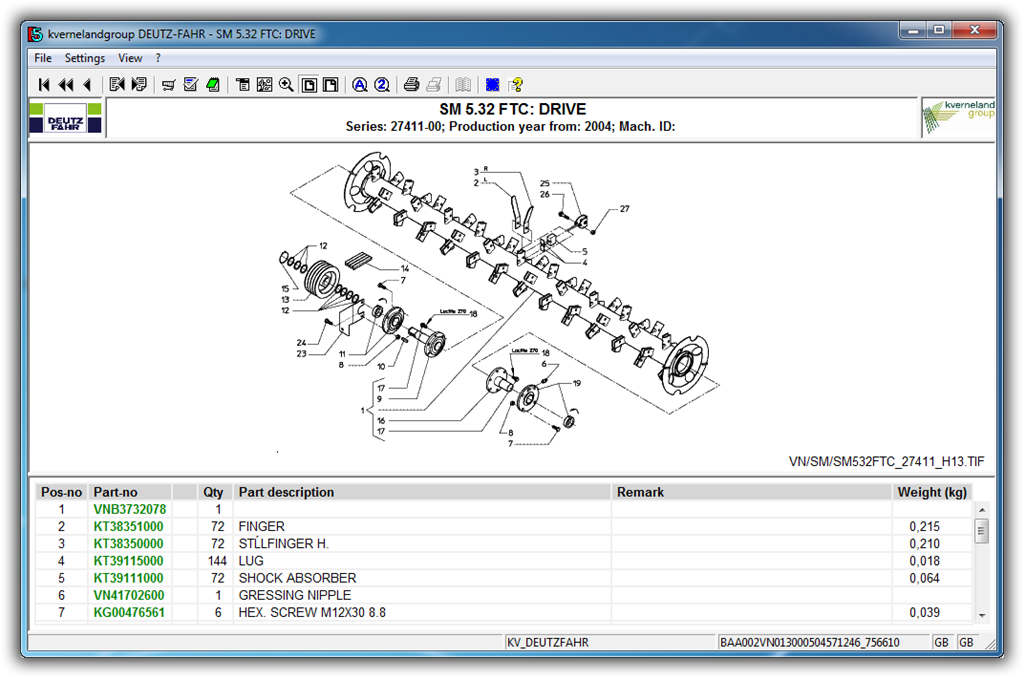Open part number KT39115000
Image resolution: width=1024 pixels, height=678 pixels.
click(x=129, y=561)
